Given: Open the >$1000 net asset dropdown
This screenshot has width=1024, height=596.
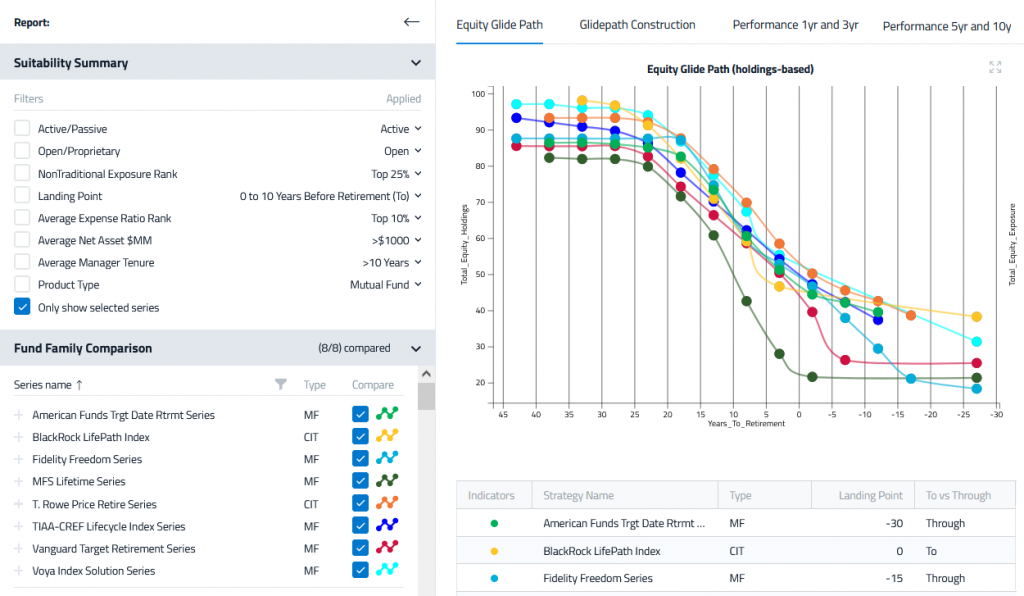Looking at the screenshot, I should 397,241.
